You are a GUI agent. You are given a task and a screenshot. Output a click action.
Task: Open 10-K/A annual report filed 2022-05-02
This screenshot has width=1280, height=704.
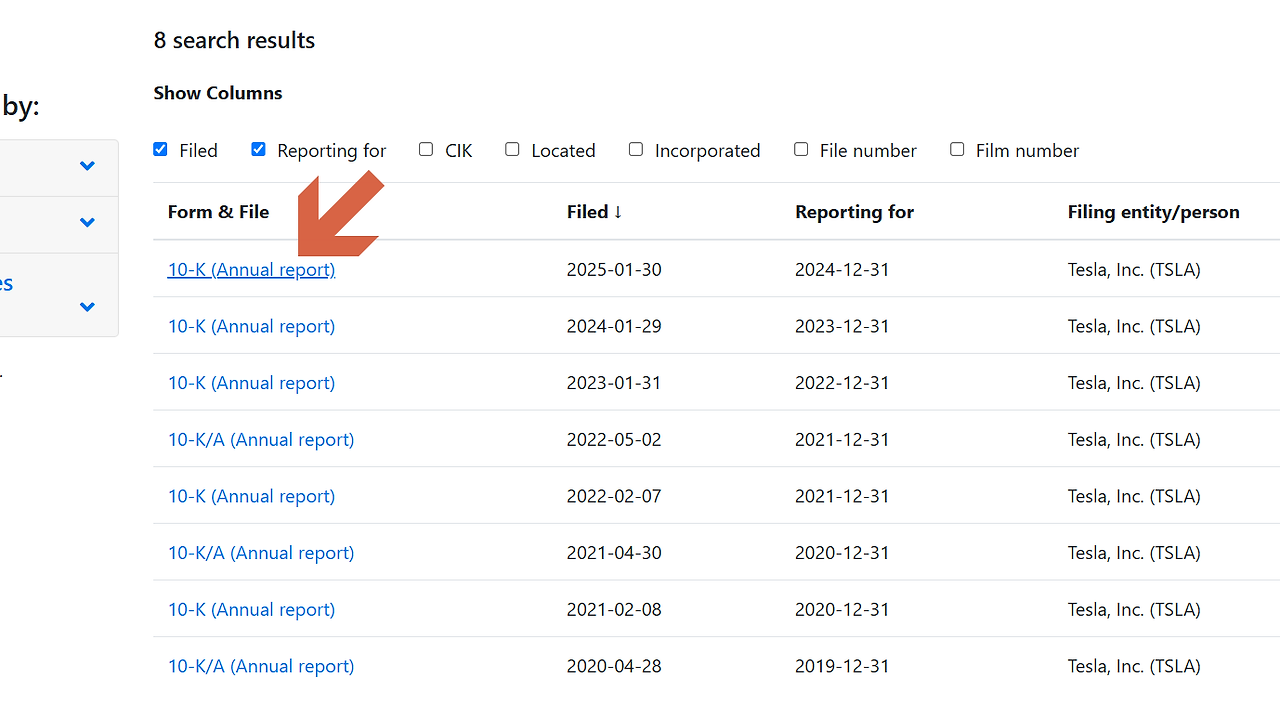pos(261,440)
